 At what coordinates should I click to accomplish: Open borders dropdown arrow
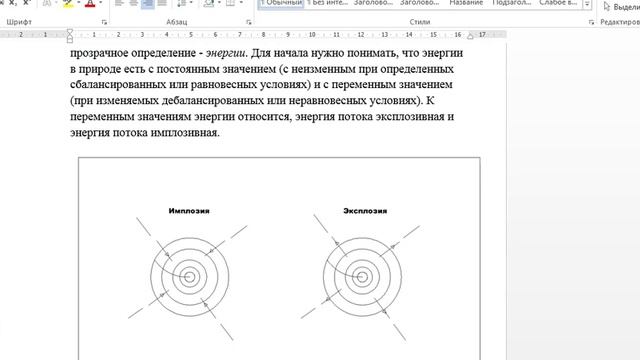tap(241, 3)
